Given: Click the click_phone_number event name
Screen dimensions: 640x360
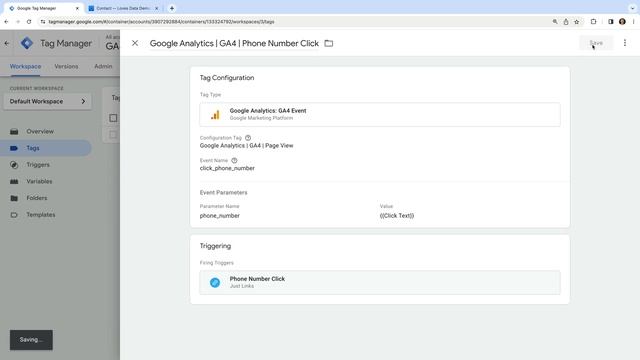Looking at the screenshot, I should pyautogui.click(x=227, y=168).
